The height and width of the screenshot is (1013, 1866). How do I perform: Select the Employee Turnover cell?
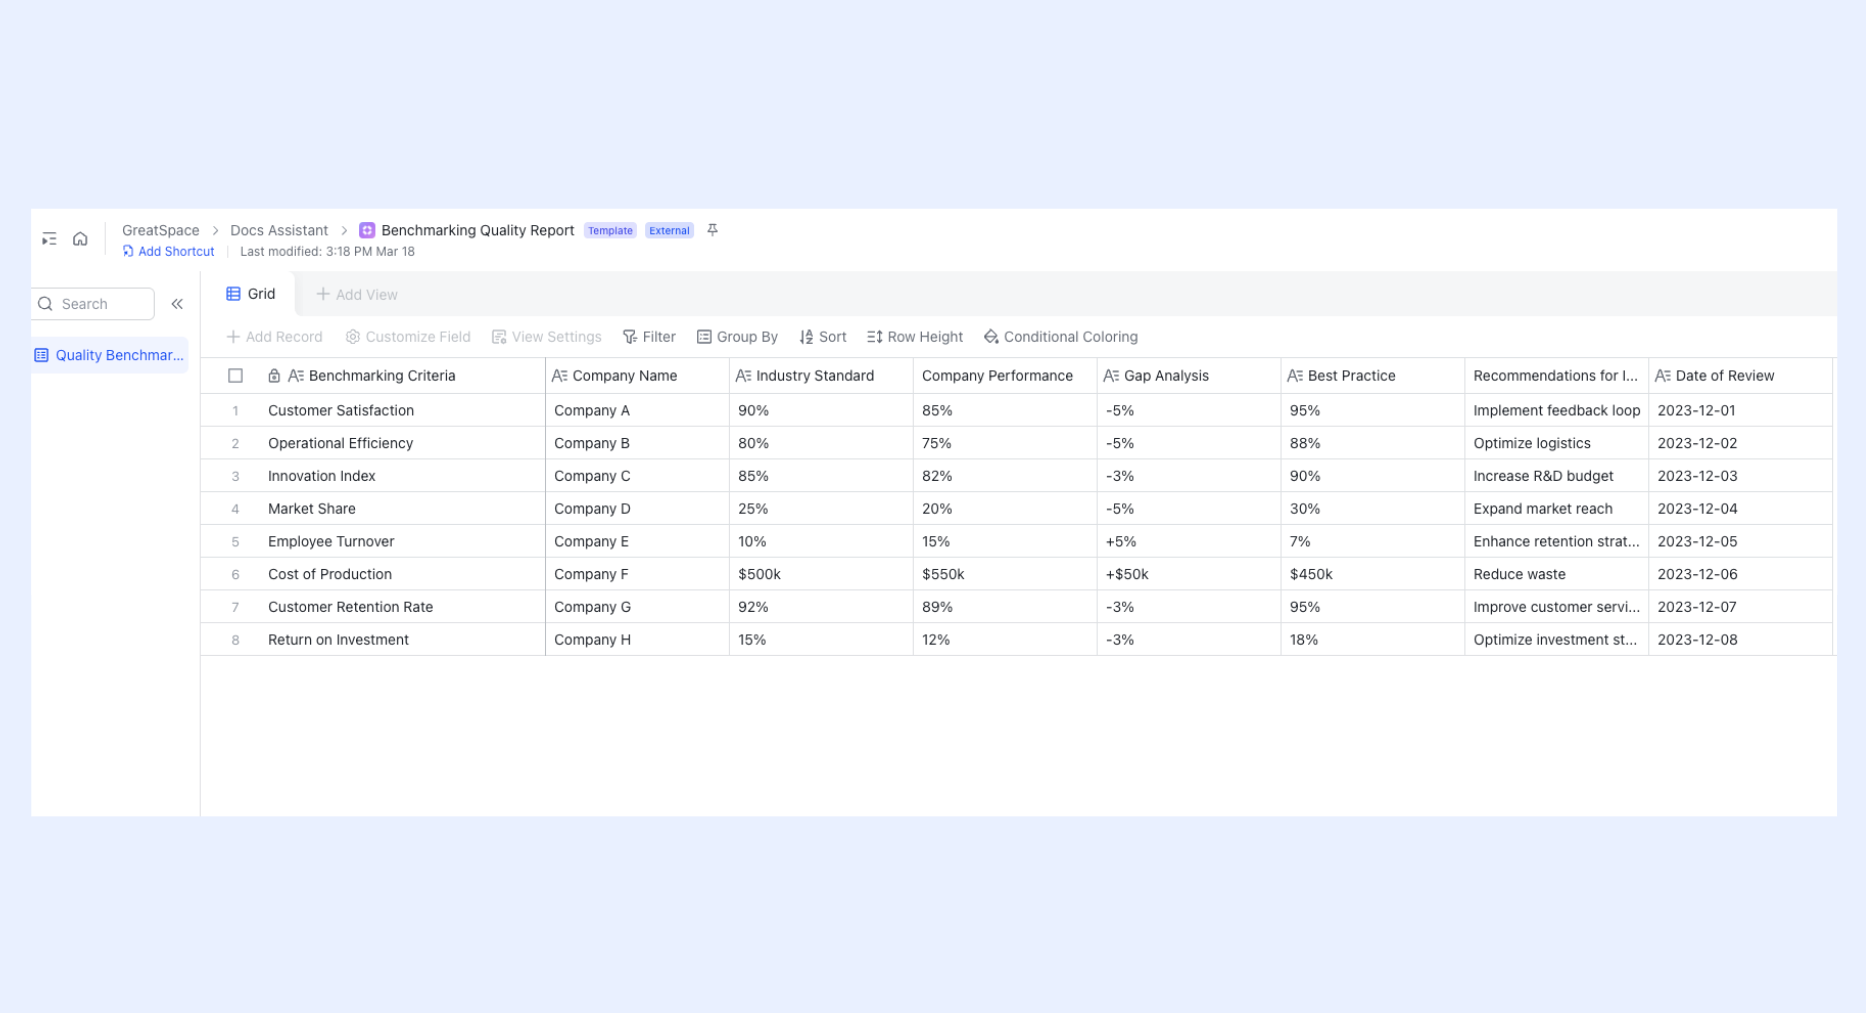(x=402, y=541)
